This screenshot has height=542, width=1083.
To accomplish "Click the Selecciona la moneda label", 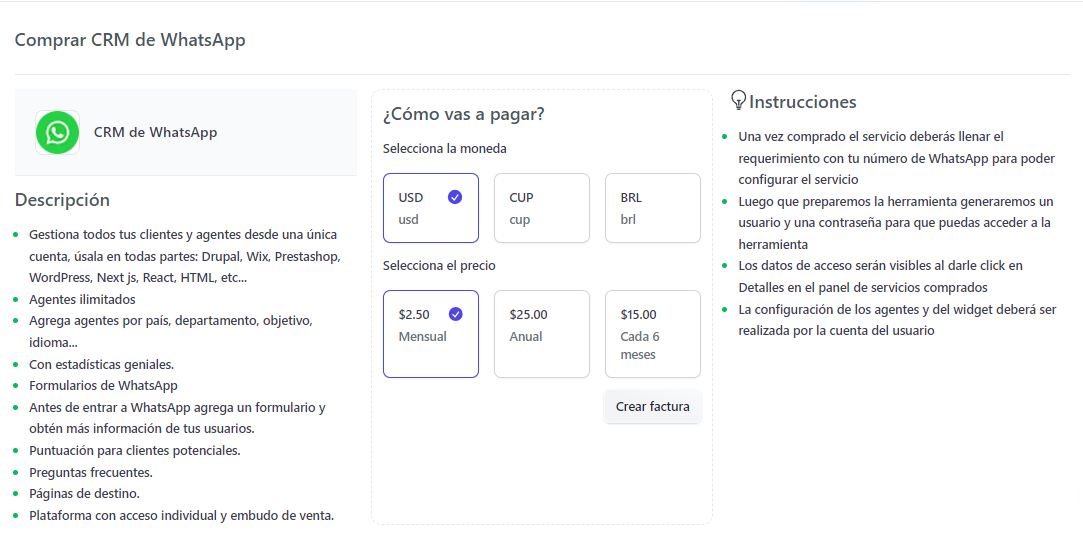I will pos(444,149).
